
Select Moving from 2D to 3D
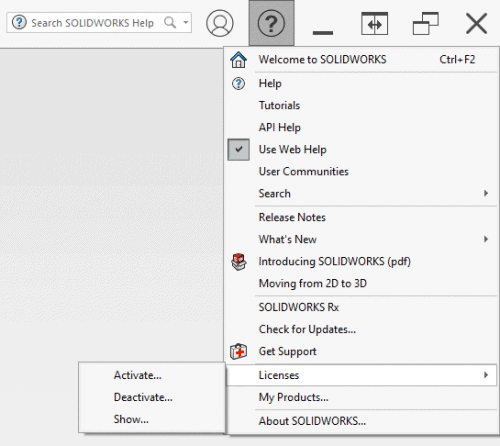362,283
